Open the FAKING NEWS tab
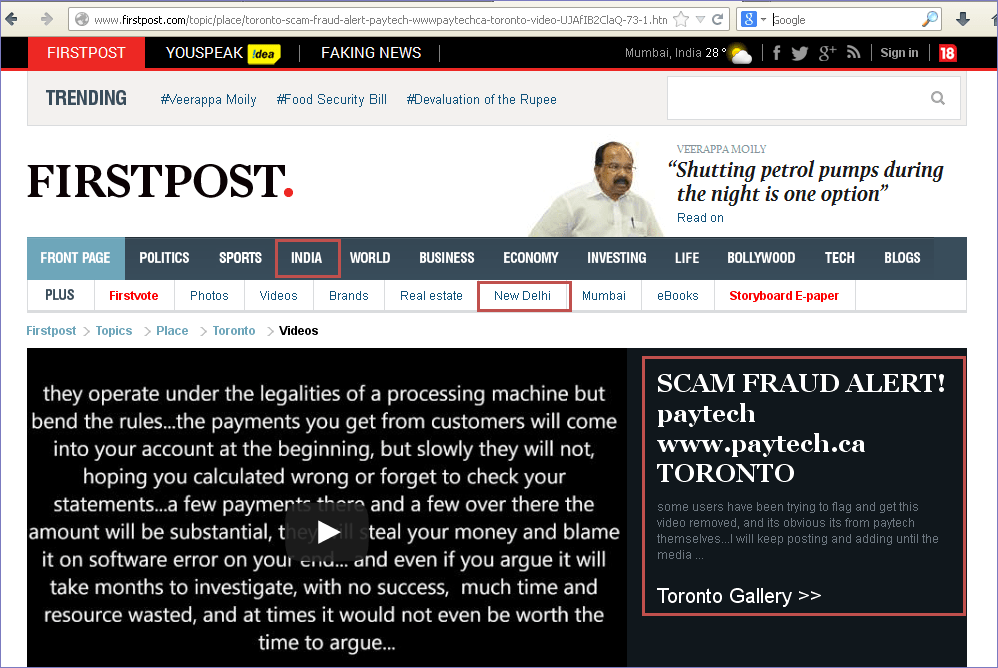This screenshot has height=668, width=998. click(x=371, y=53)
